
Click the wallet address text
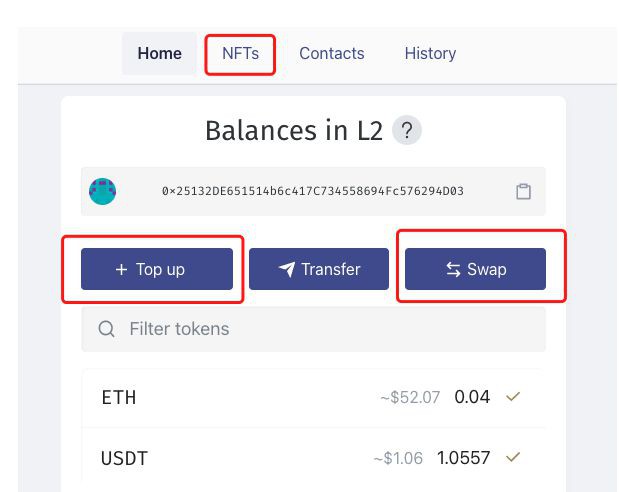(313, 192)
